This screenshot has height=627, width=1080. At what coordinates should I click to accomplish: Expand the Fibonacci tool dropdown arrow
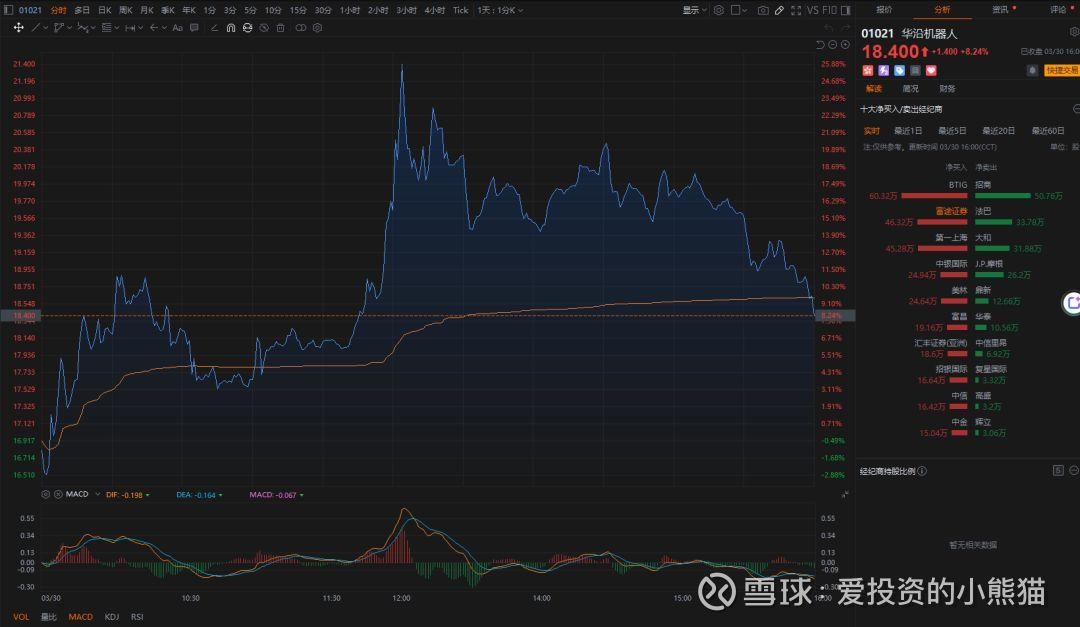point(116,28)
